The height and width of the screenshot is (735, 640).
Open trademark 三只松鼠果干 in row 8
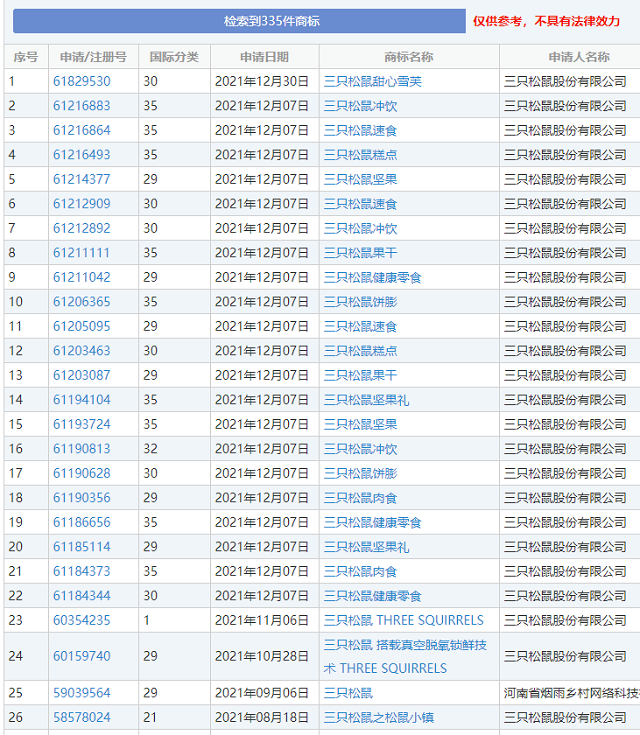click(x=361, y=253)
